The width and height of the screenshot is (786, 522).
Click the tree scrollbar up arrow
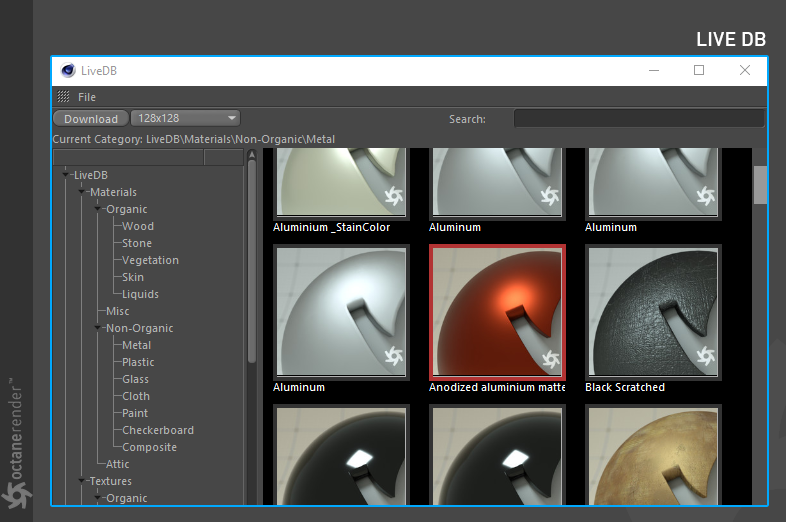coord(252,154)
